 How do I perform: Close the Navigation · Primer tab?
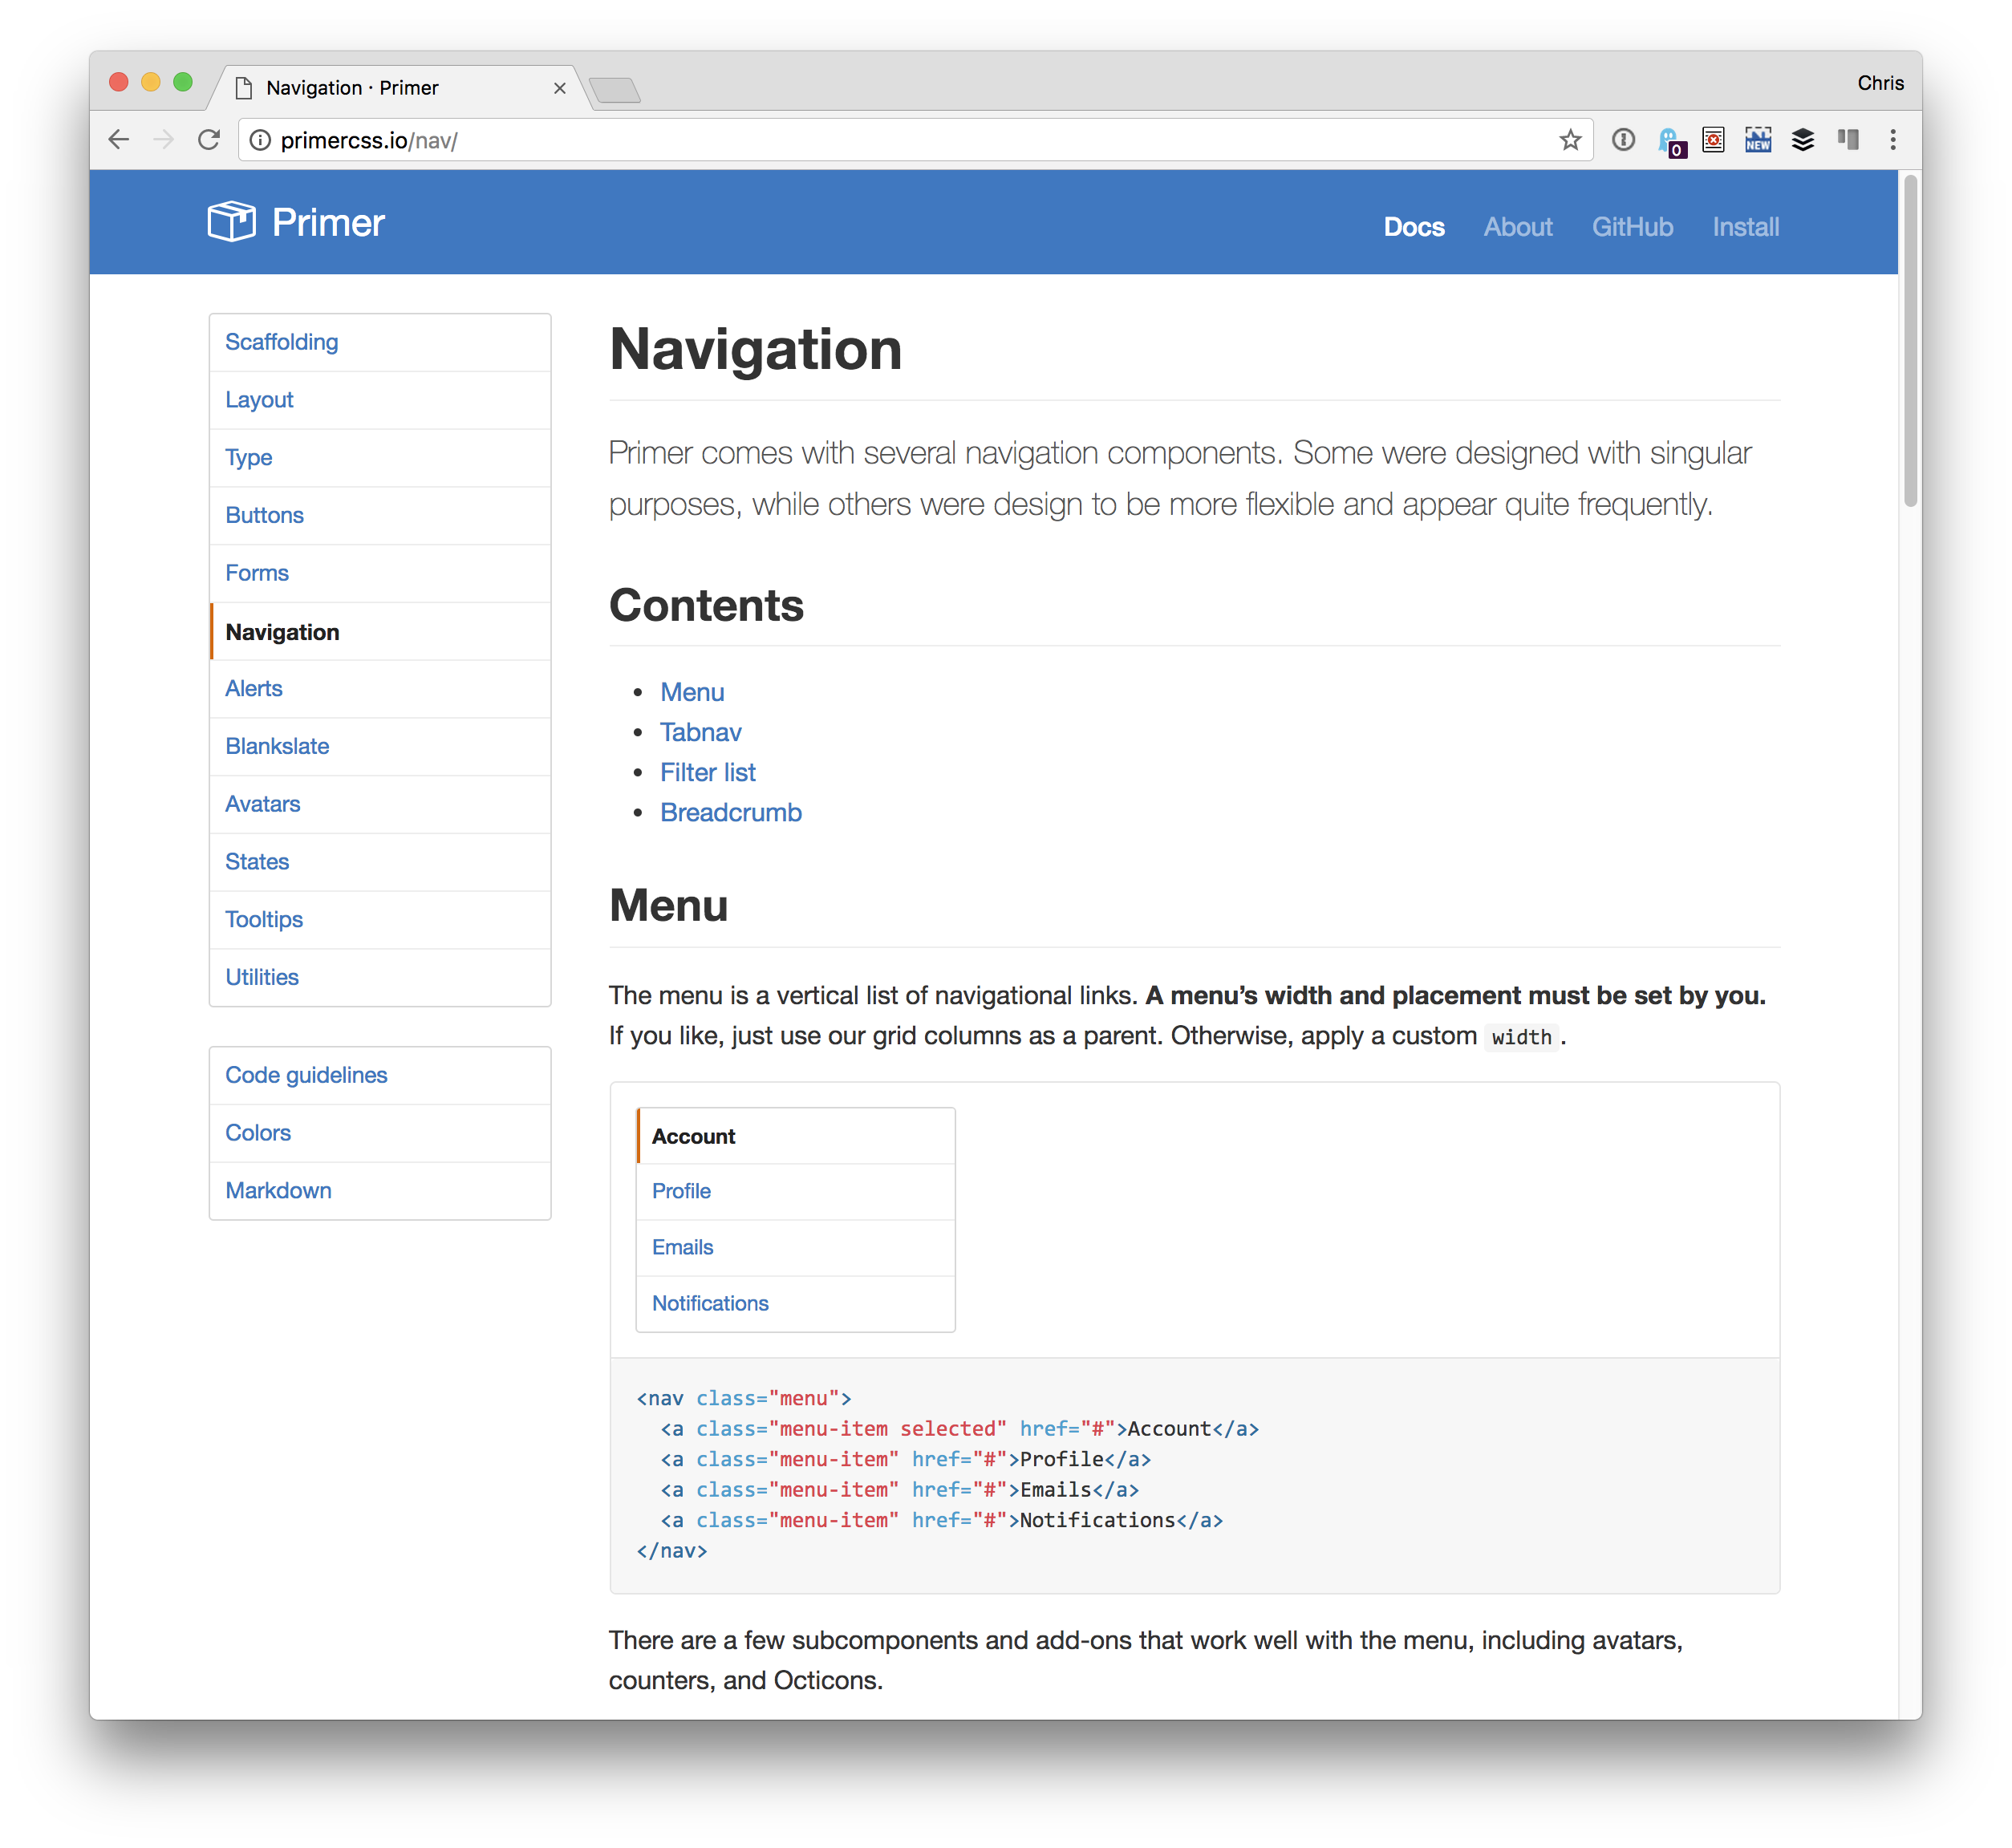tap(560, 88)
